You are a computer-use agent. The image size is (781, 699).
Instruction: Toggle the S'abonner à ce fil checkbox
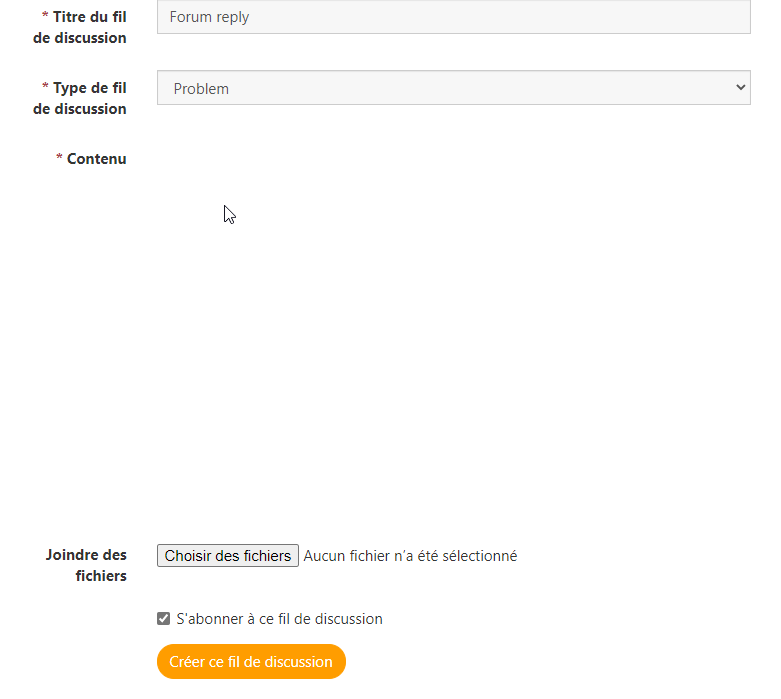click(x=164, y=619)
